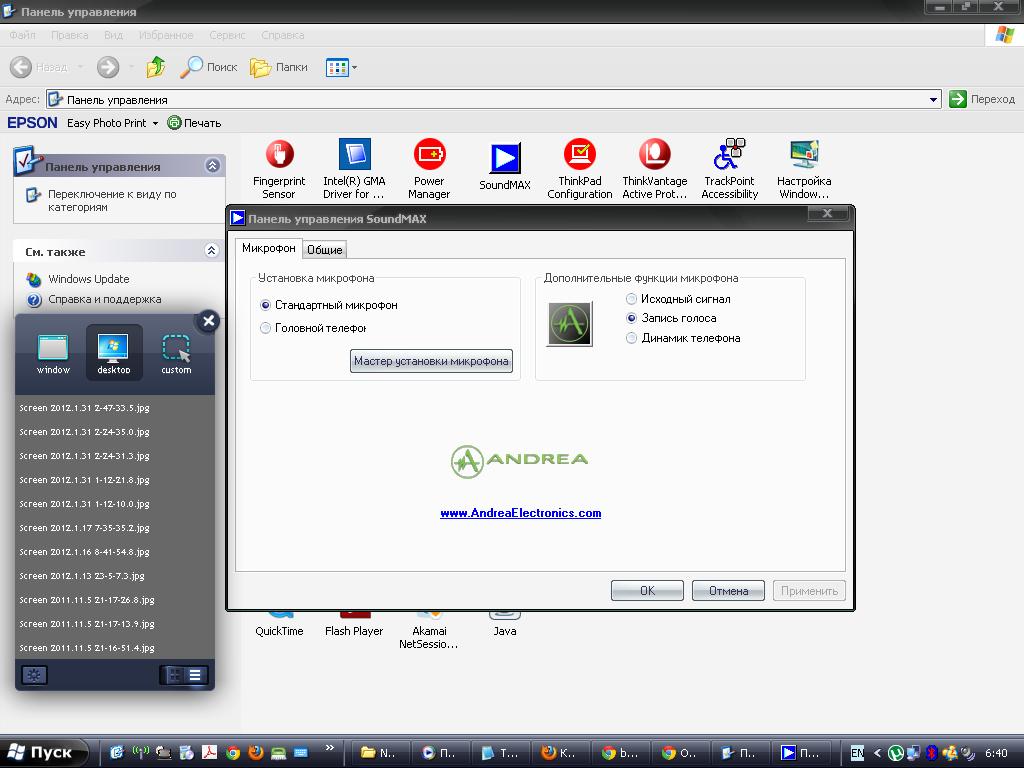Open the Вид menu
The image size is (1024, 768).
click(x=113, y=35)
